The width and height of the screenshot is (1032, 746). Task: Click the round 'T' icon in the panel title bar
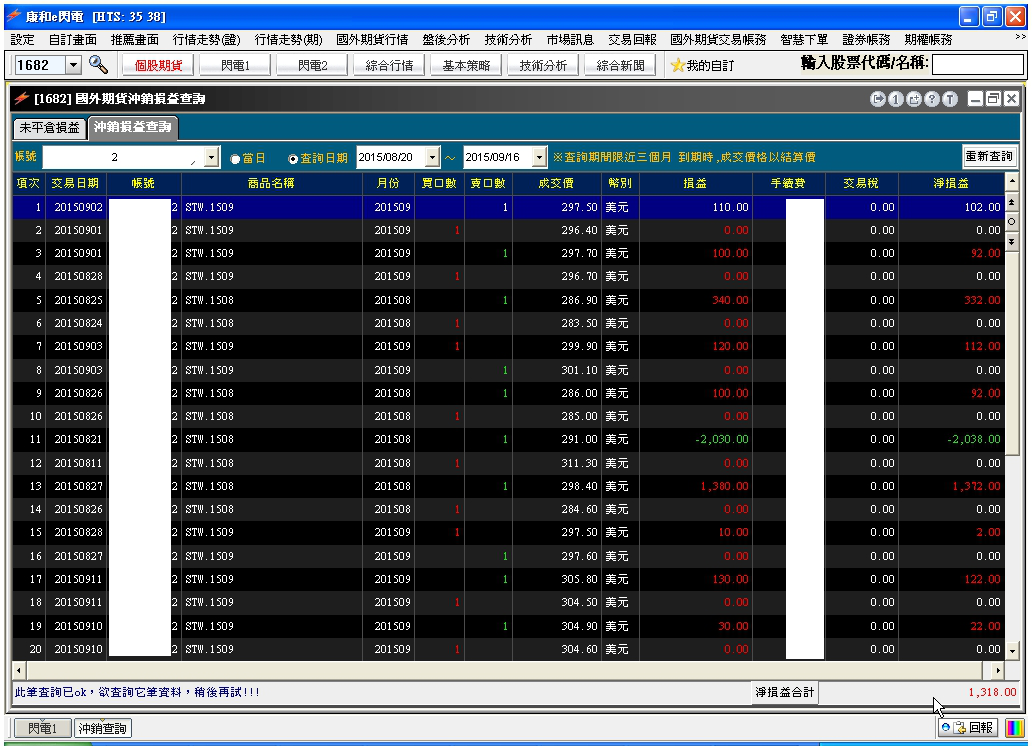click(949, 99)
